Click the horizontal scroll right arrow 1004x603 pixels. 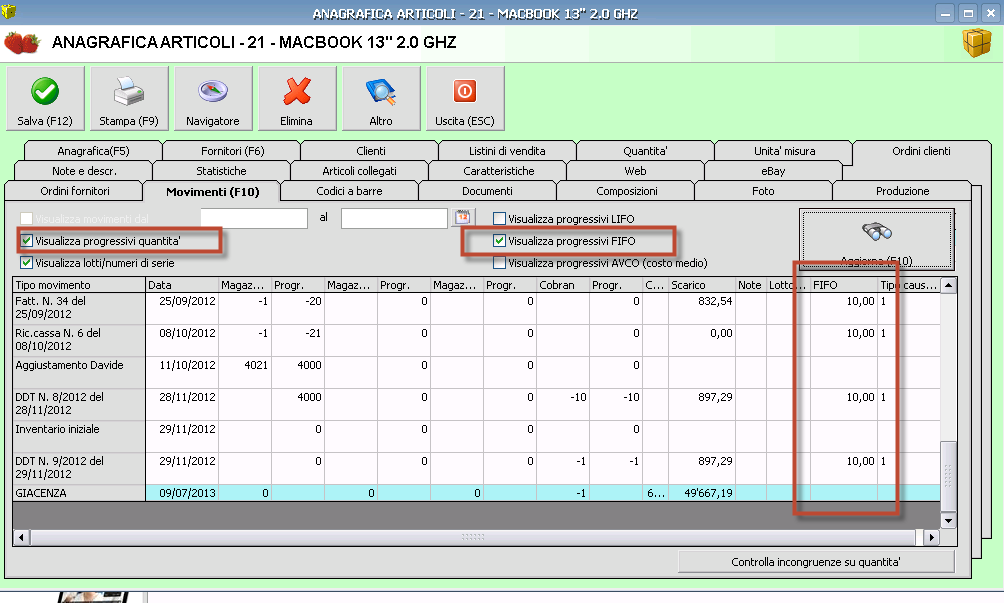tap(932, 538)
